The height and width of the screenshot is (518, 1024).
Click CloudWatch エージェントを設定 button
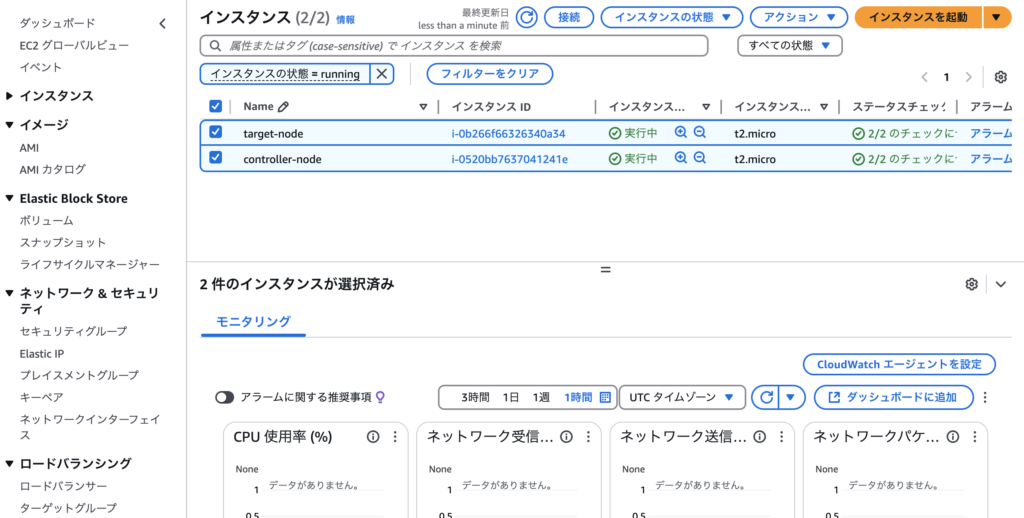coord(899,364)
